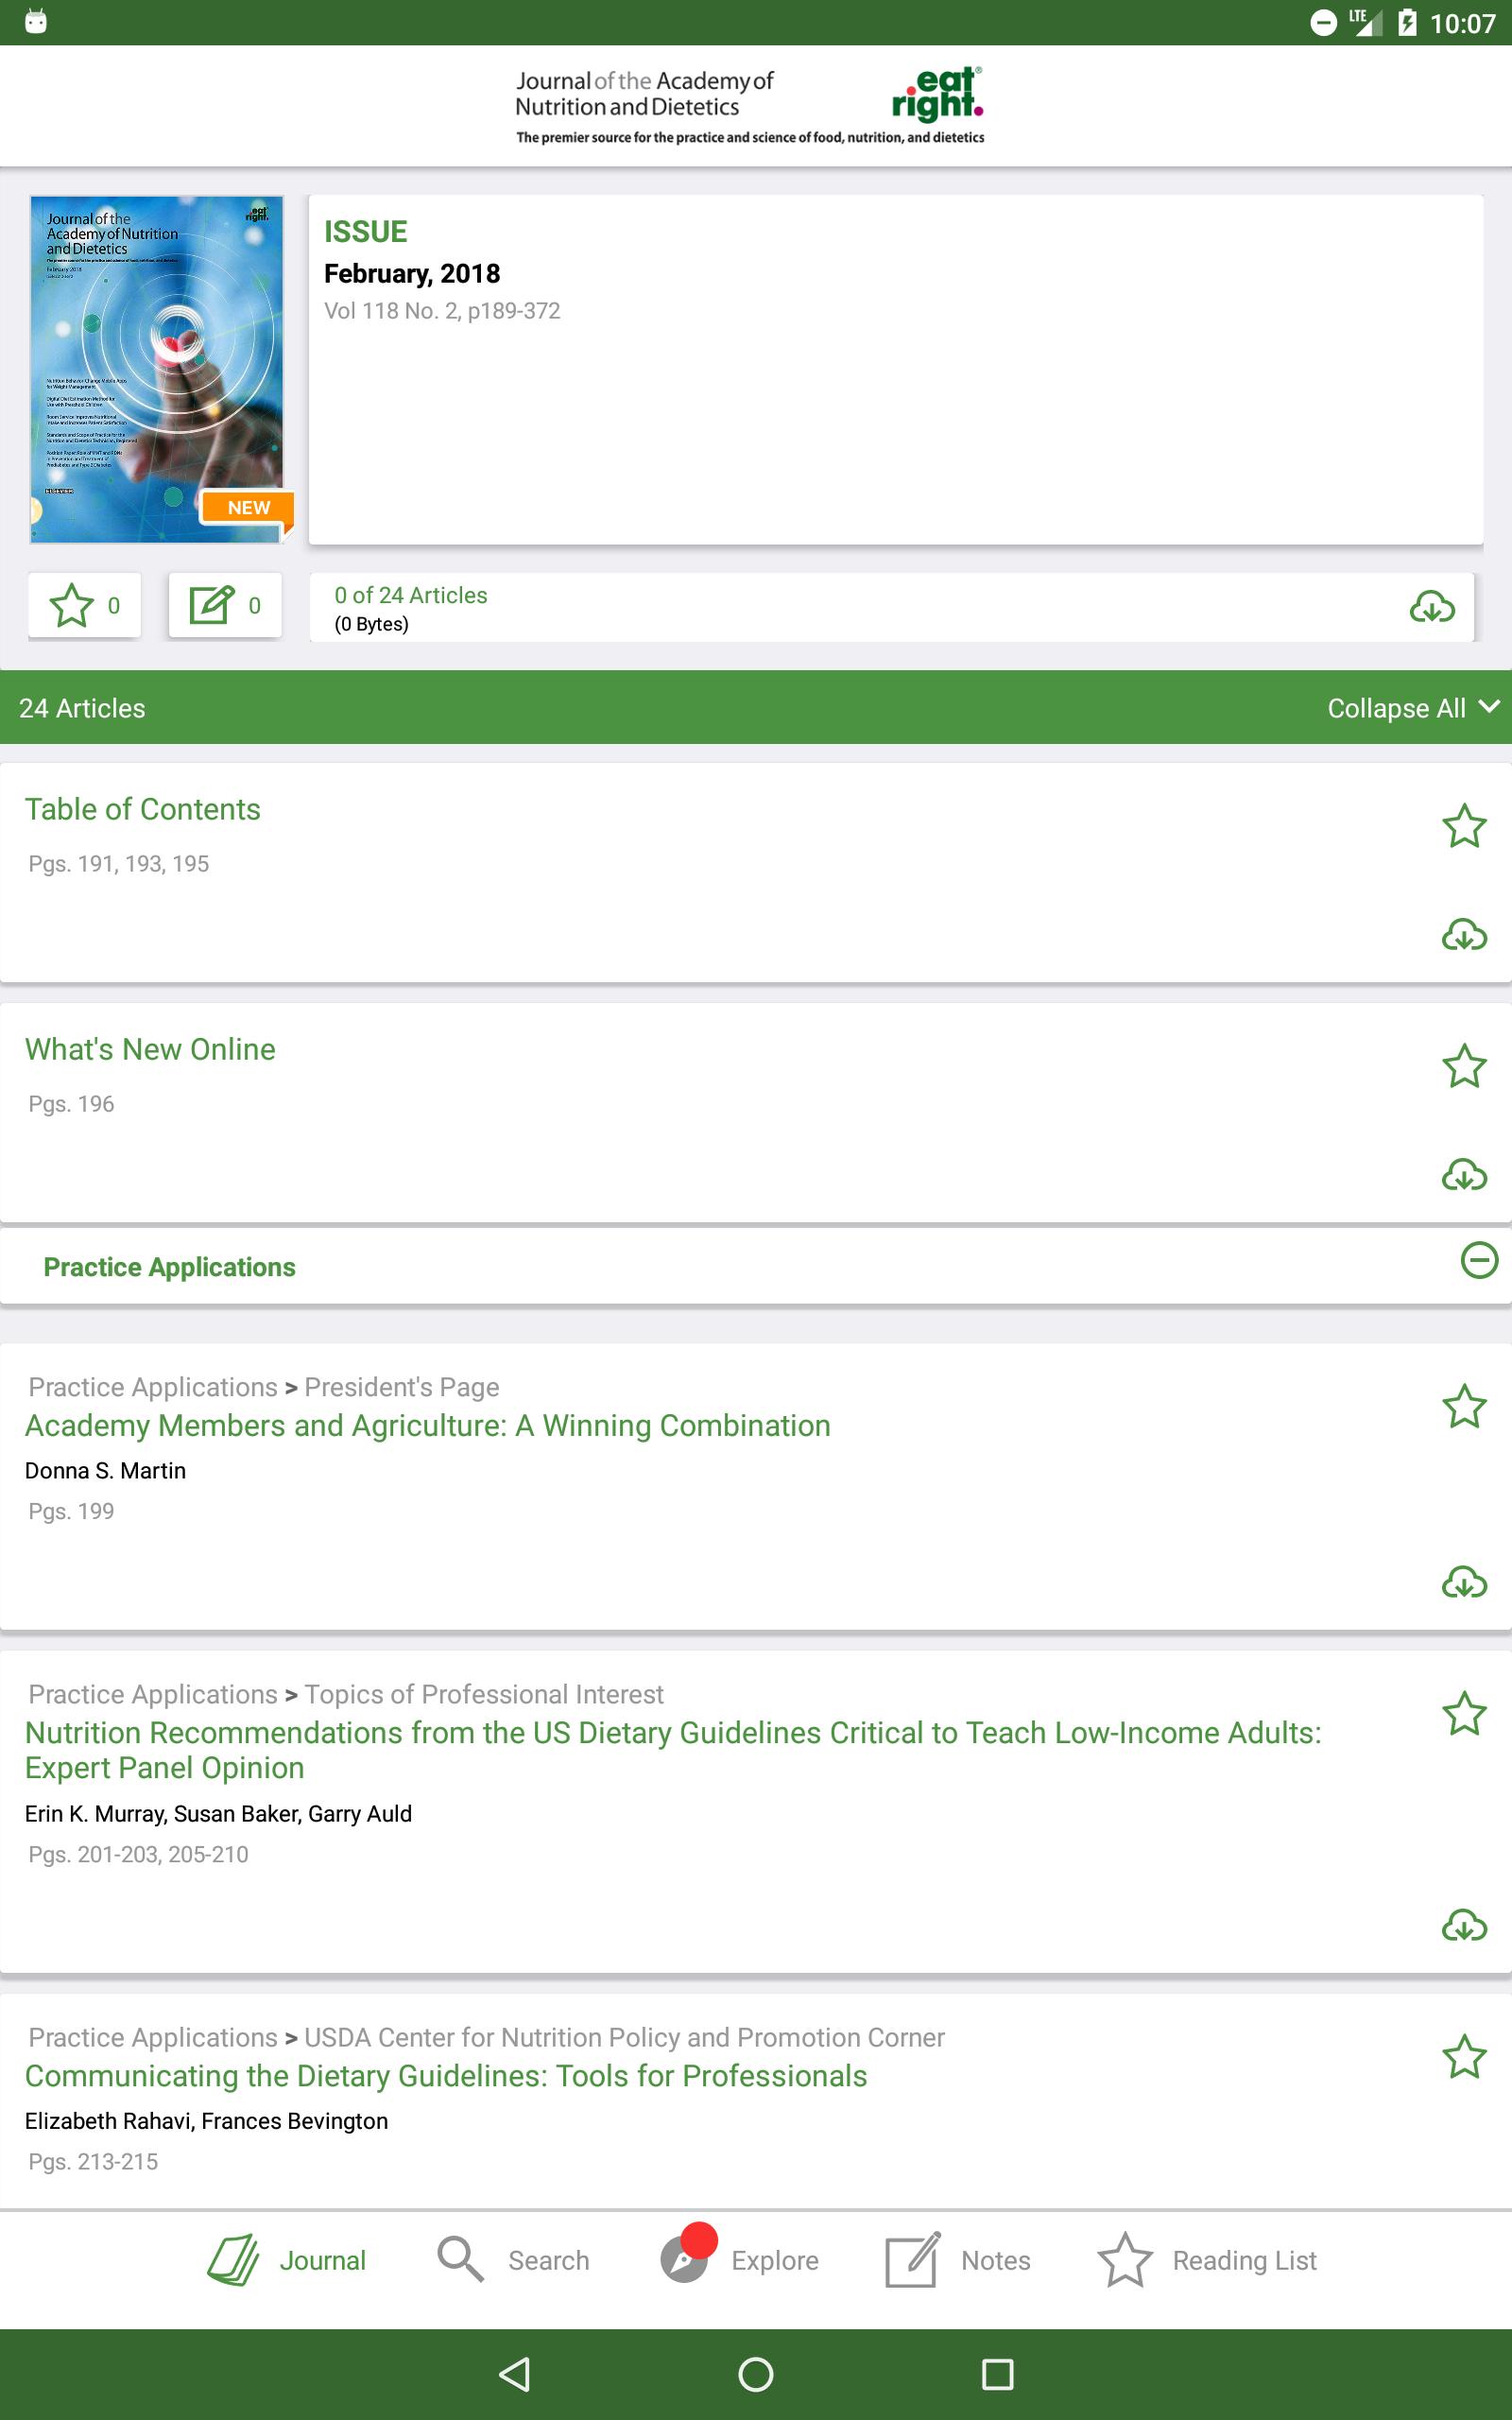Tap 'Pgs. 201-203, 205-210' text
1512x2420 pixels.
click(x=138, y=1854)
